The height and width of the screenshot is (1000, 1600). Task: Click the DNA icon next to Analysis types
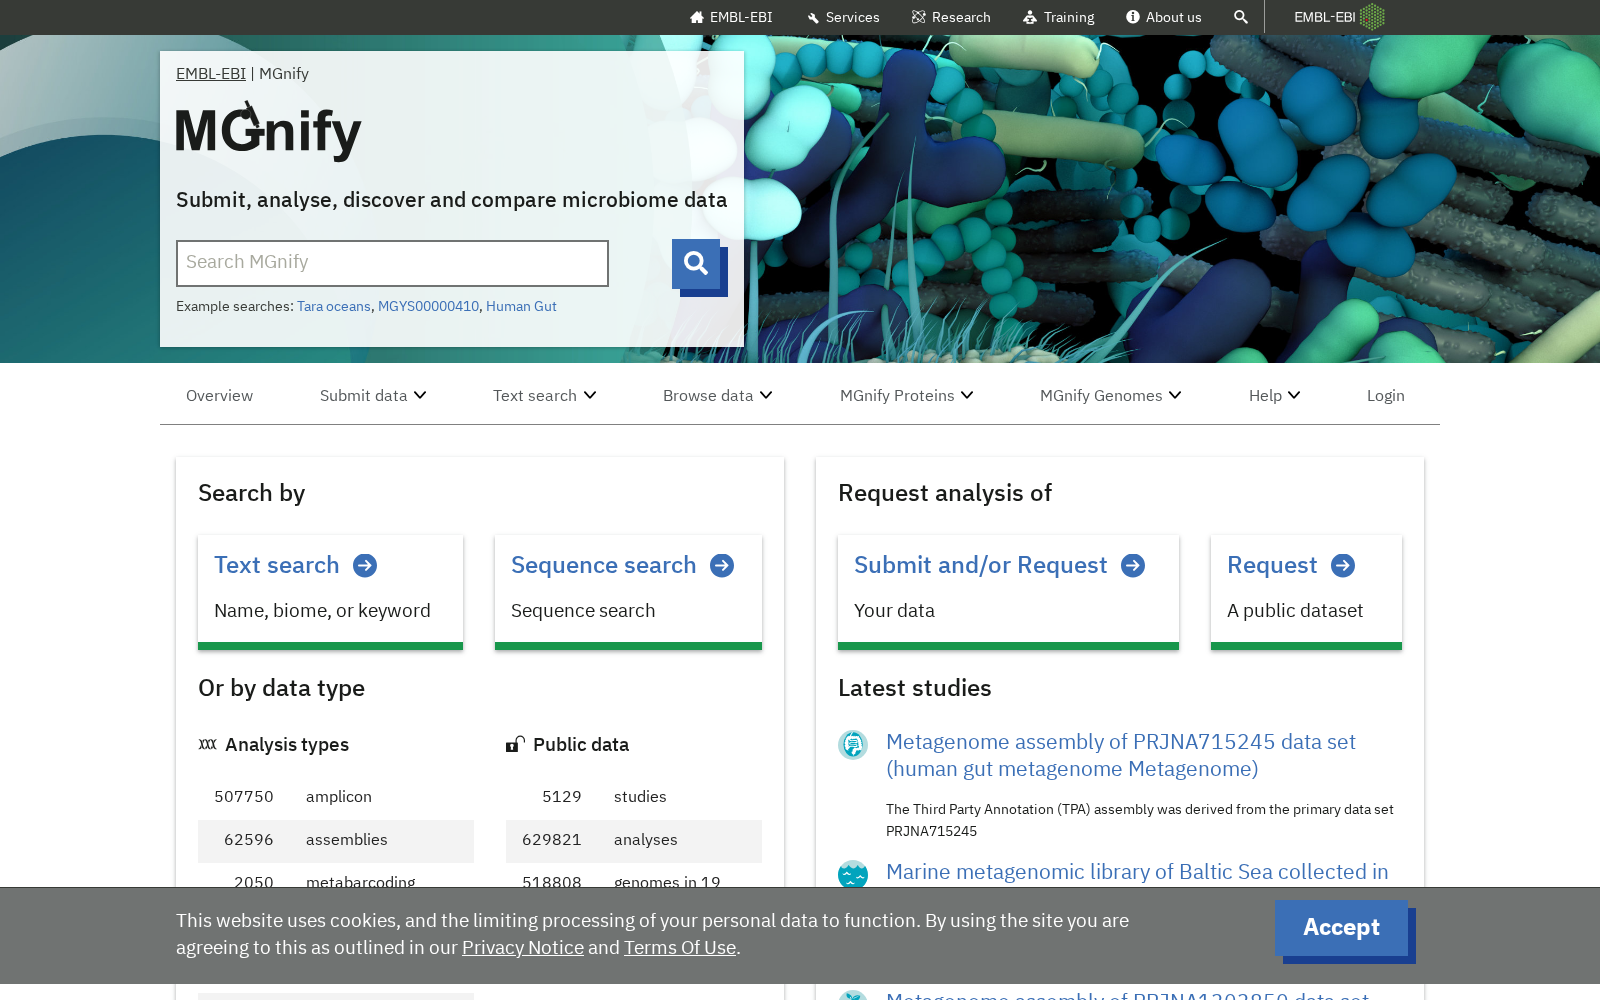[208, 744]
